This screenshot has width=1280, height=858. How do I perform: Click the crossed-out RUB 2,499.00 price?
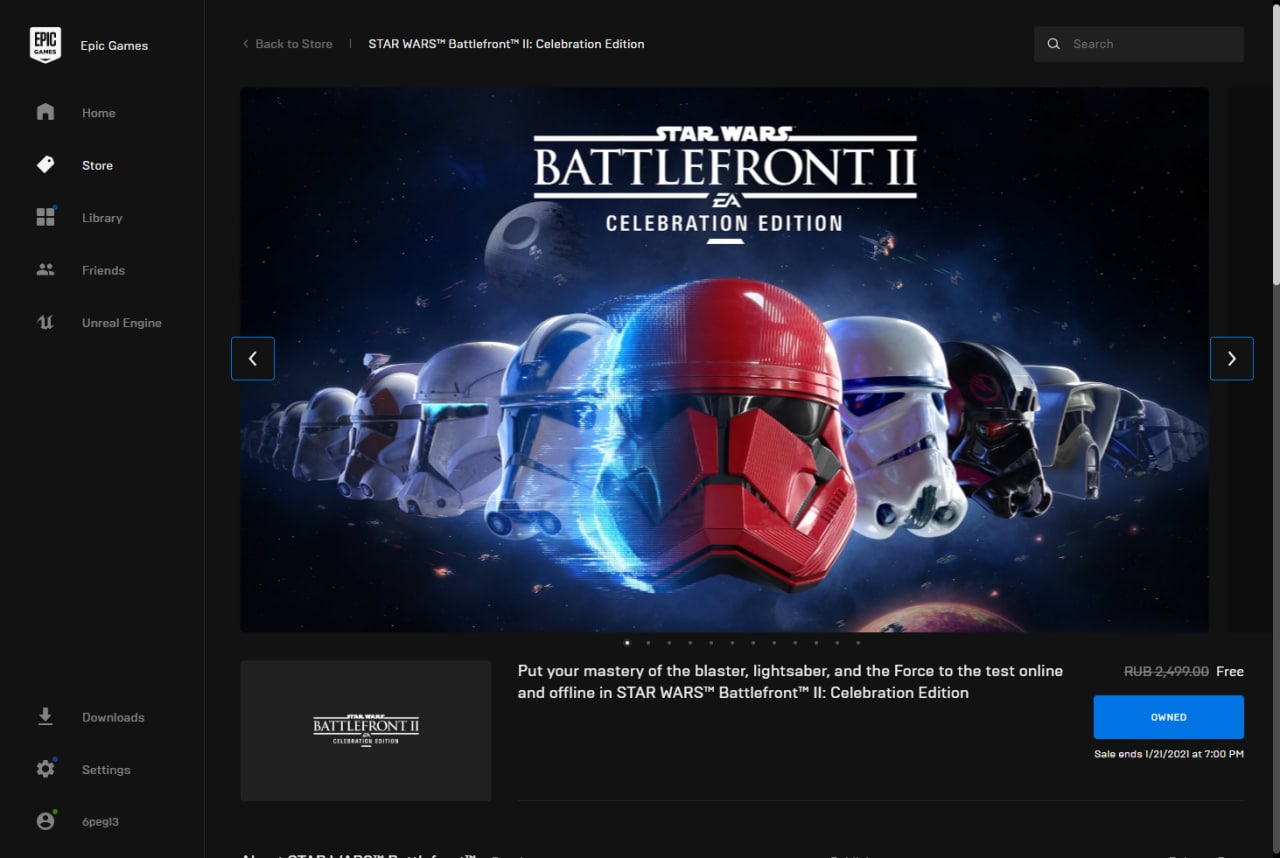pos(1166,672)
